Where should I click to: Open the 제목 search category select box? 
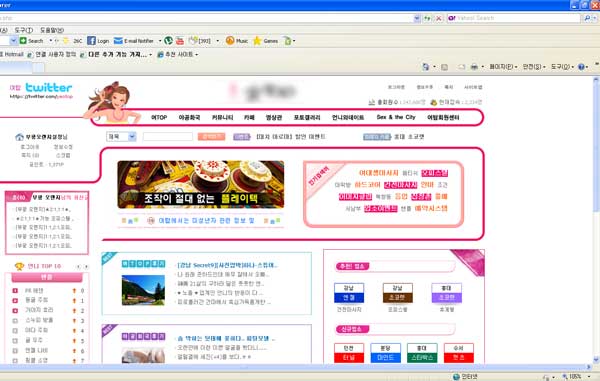[x=121, y=137]
